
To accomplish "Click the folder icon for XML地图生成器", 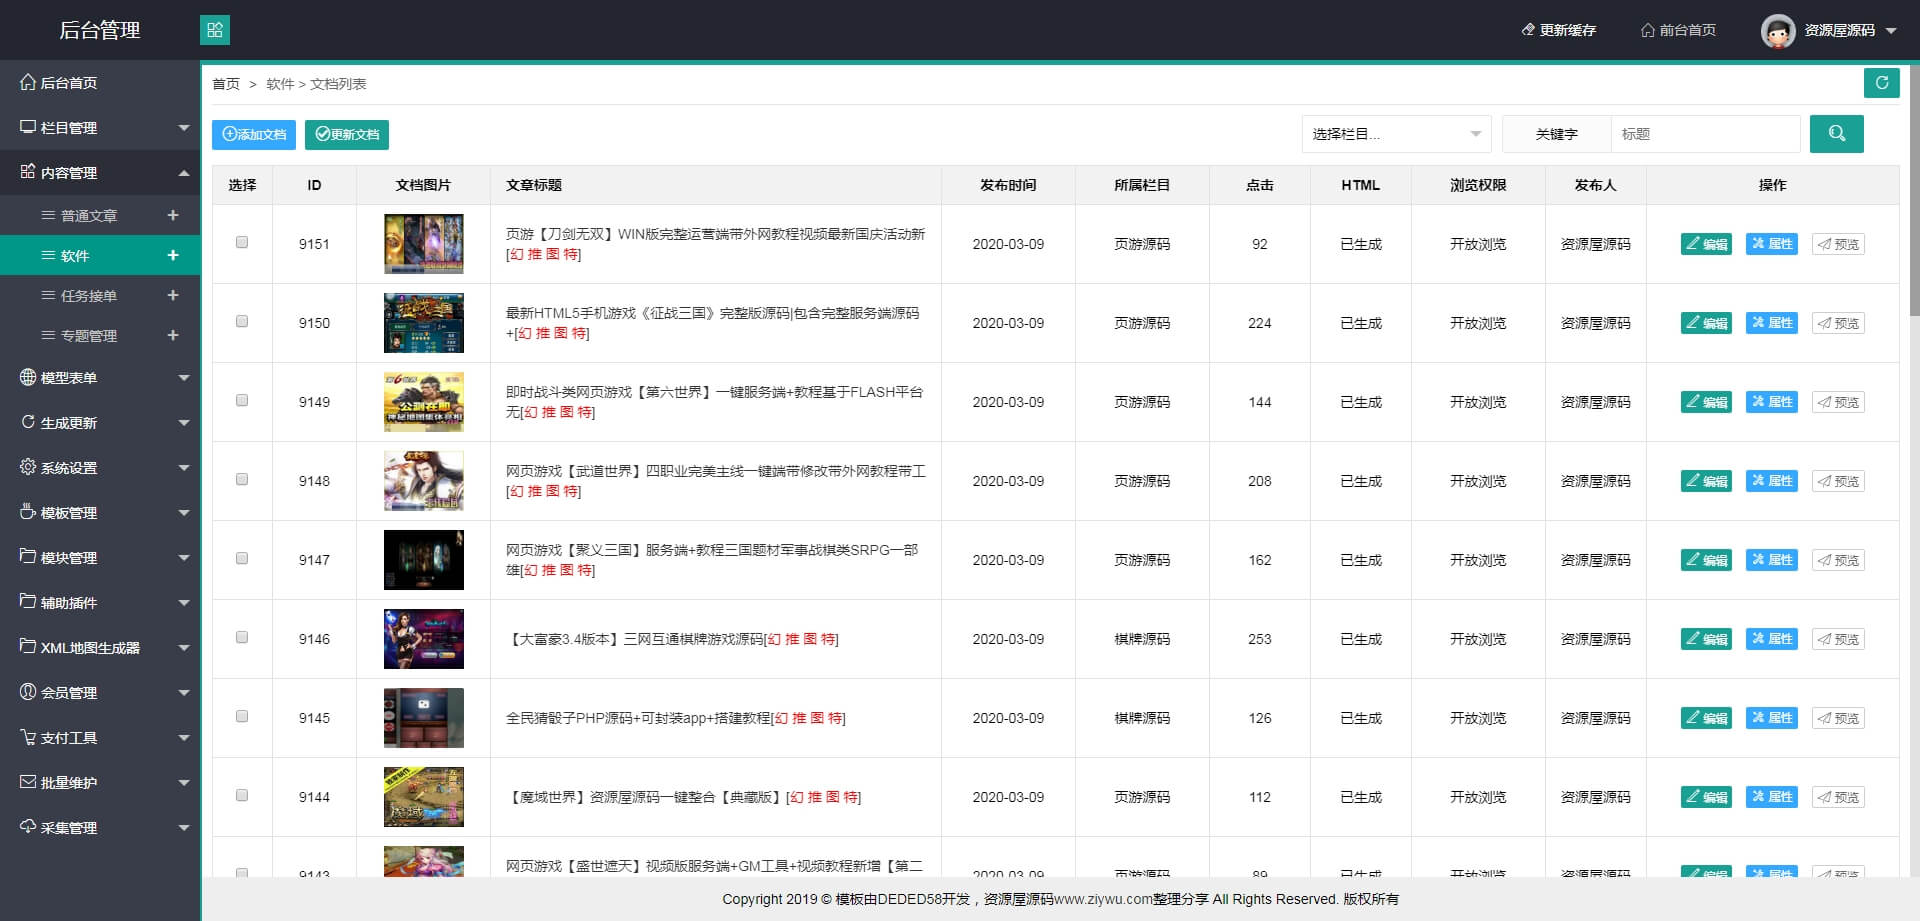I will tap(28, 647).
